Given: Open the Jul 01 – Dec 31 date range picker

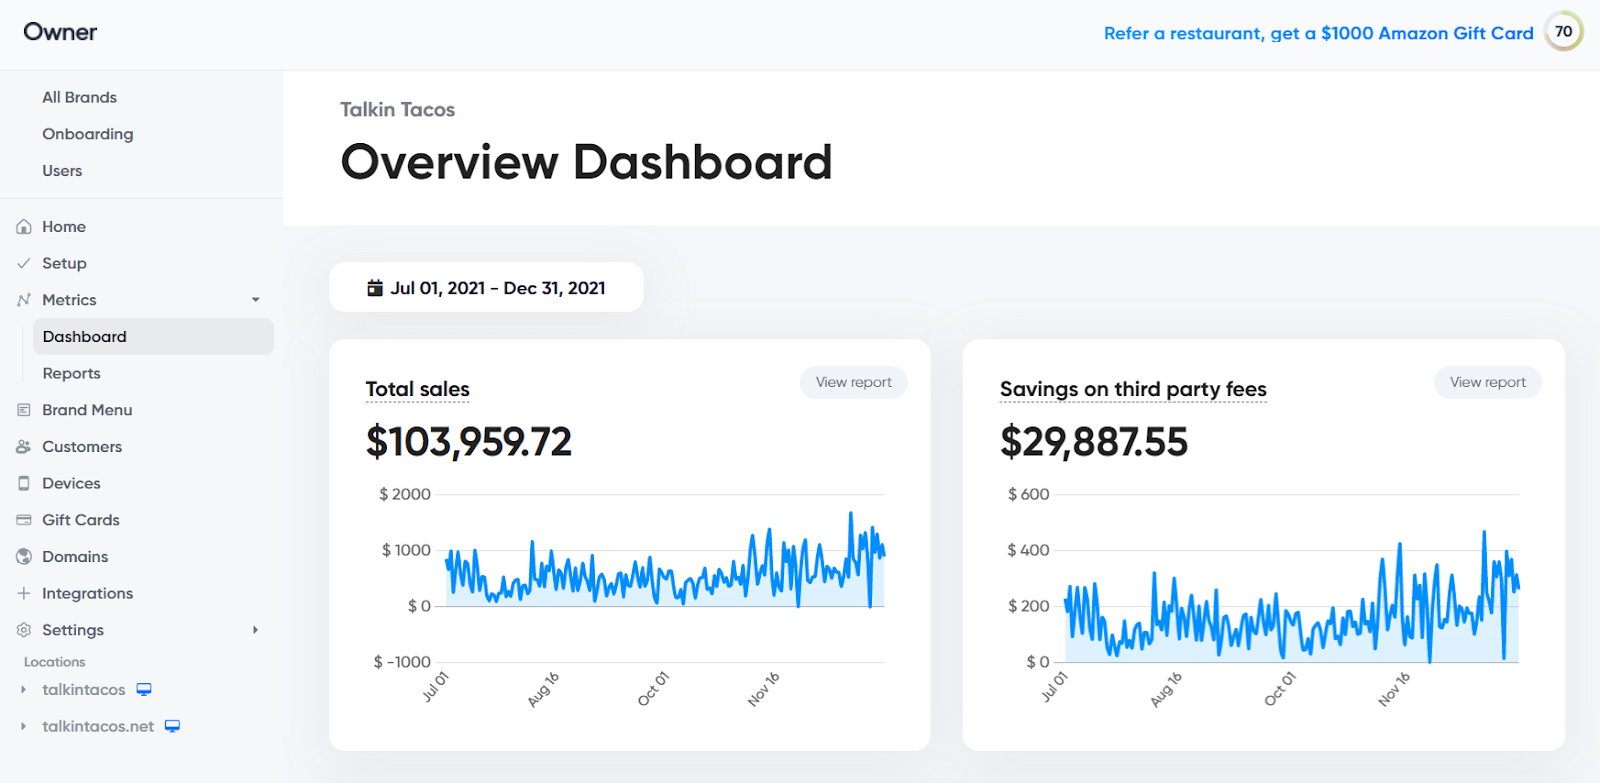Looking at the screenshot, I should (486, 288).
